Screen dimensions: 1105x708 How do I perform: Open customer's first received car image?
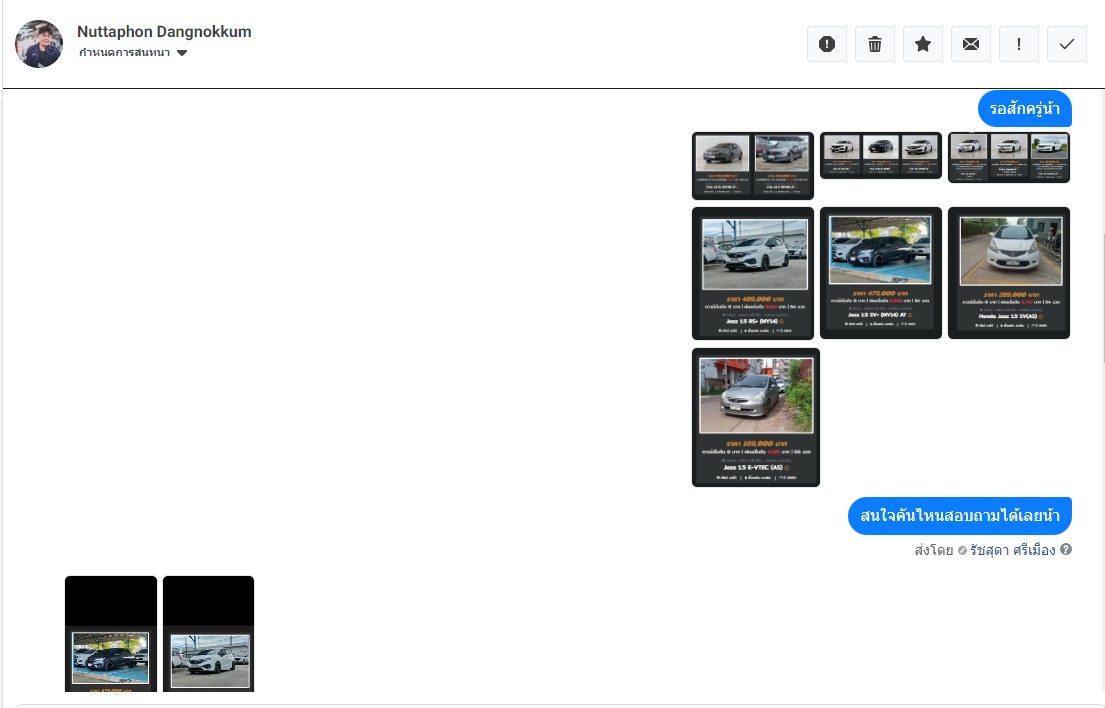[111, 634]
